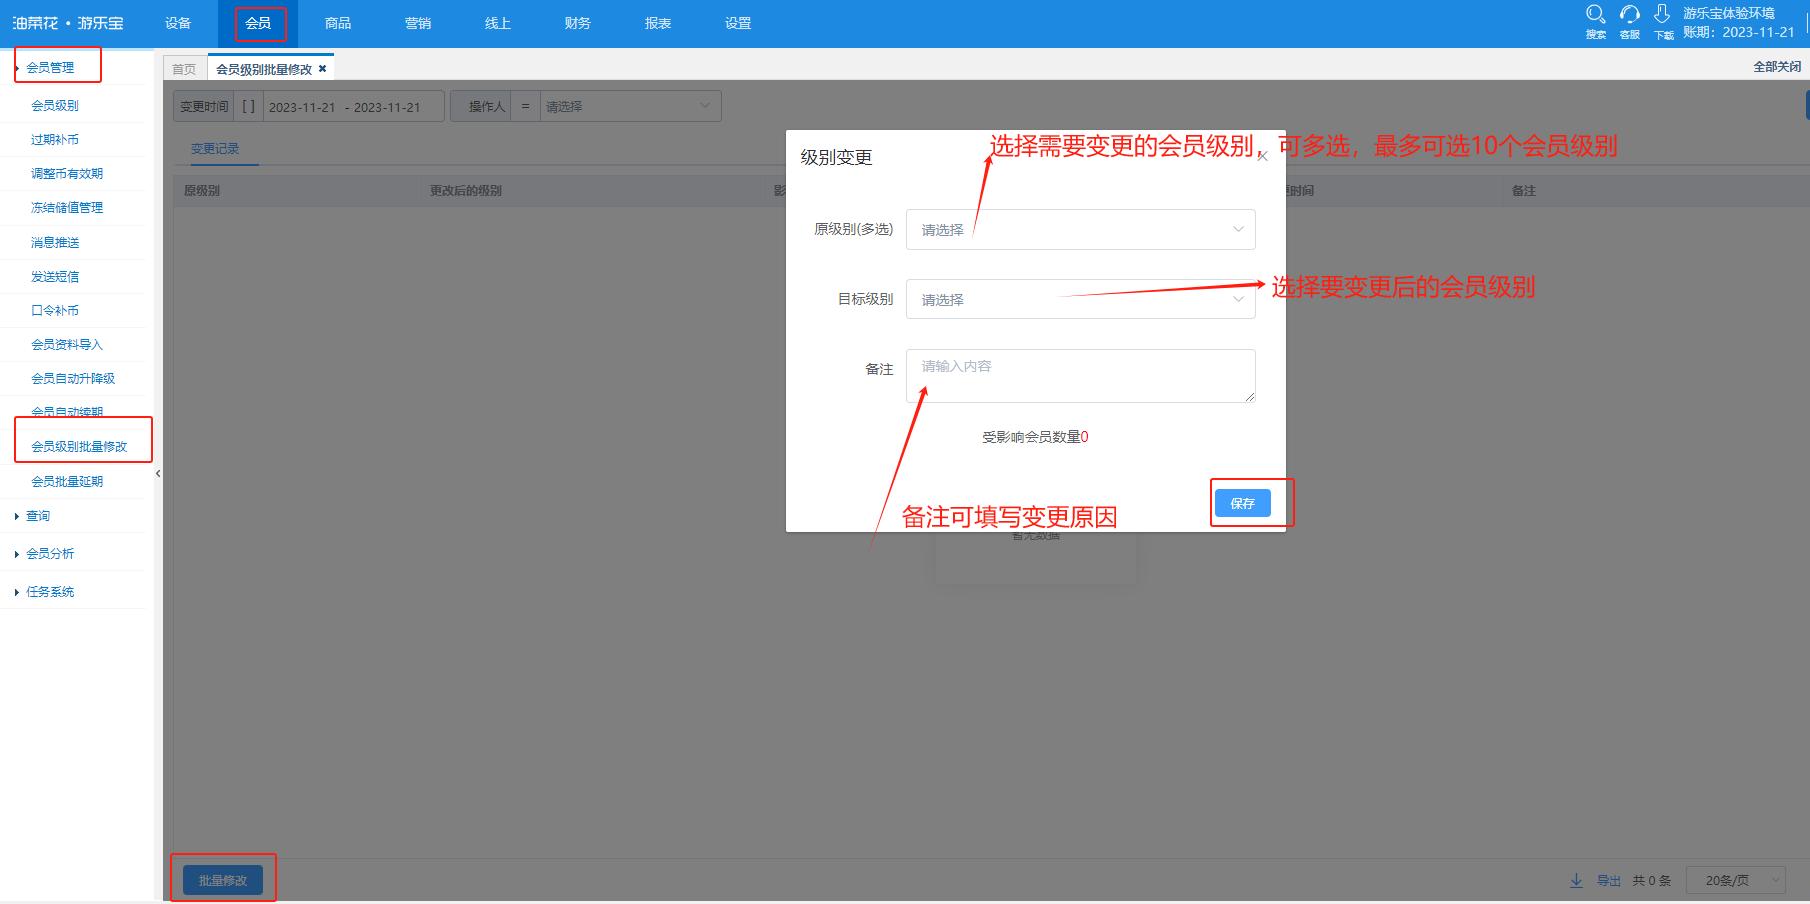Open the 商品 top menu
The width and height of the screenshot is (1810, 904).
[x=338, y=23]
